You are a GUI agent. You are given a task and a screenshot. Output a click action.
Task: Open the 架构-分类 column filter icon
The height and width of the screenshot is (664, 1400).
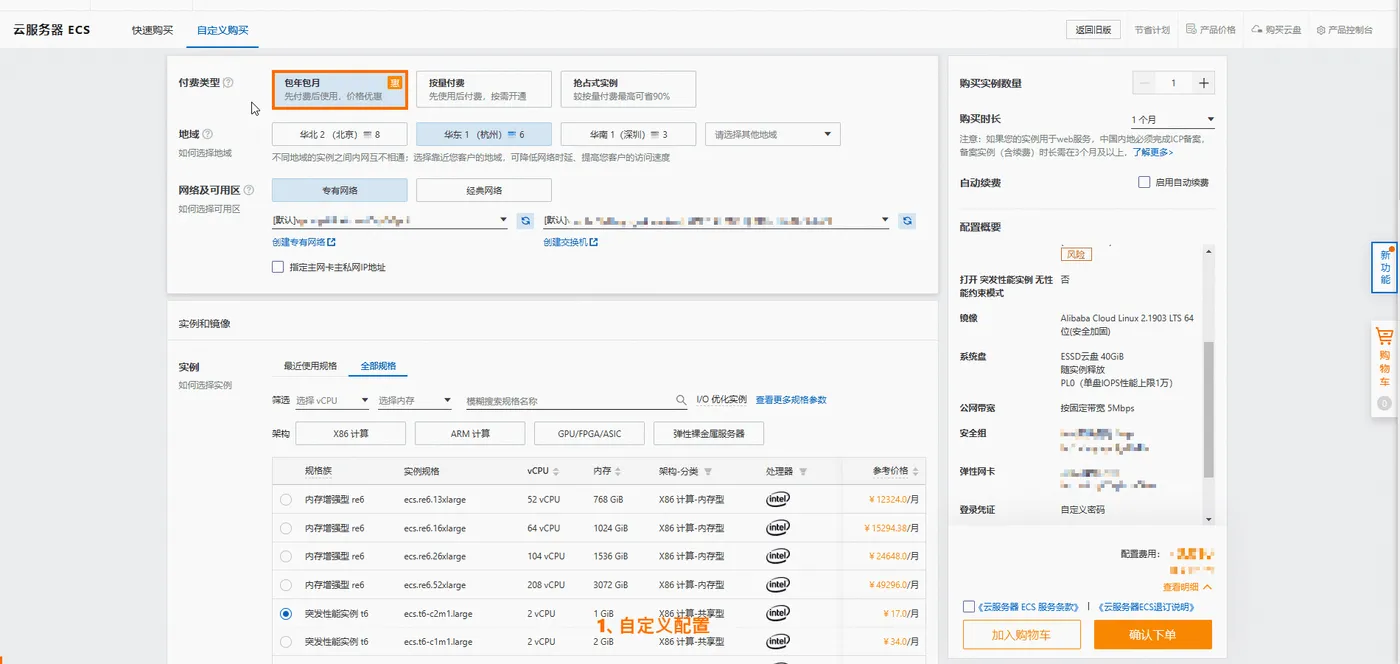[708, 472]
